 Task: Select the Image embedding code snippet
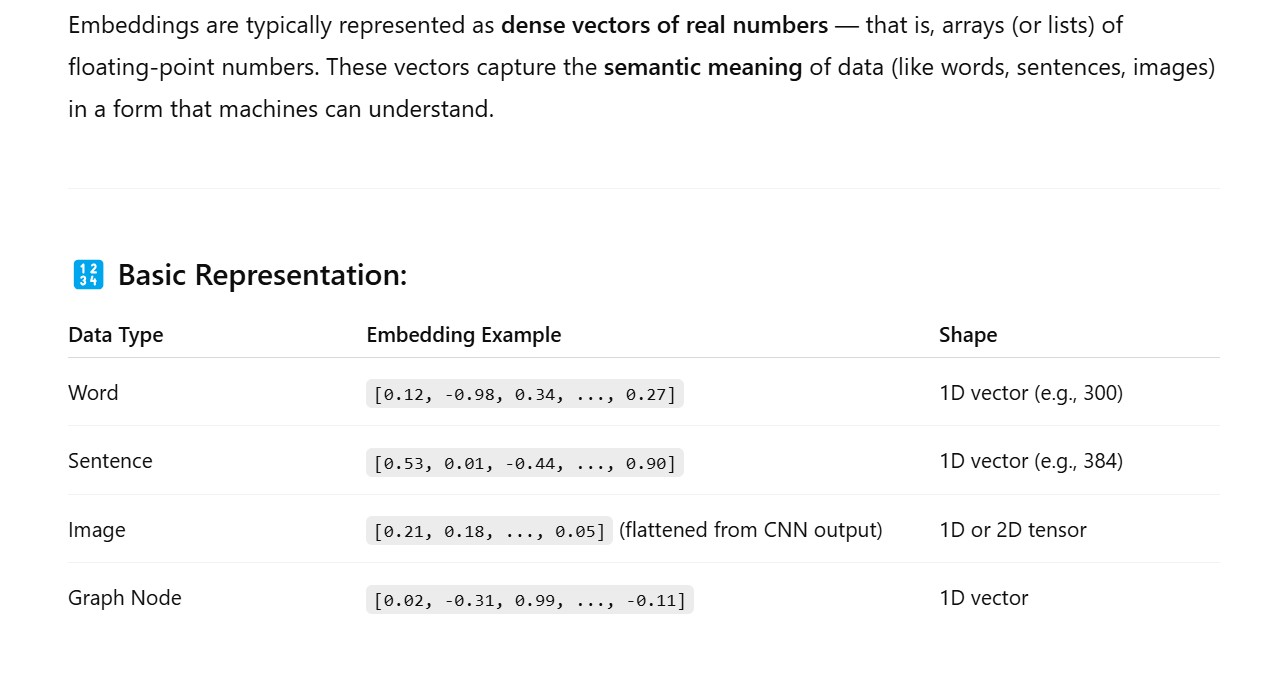[489, 531]
